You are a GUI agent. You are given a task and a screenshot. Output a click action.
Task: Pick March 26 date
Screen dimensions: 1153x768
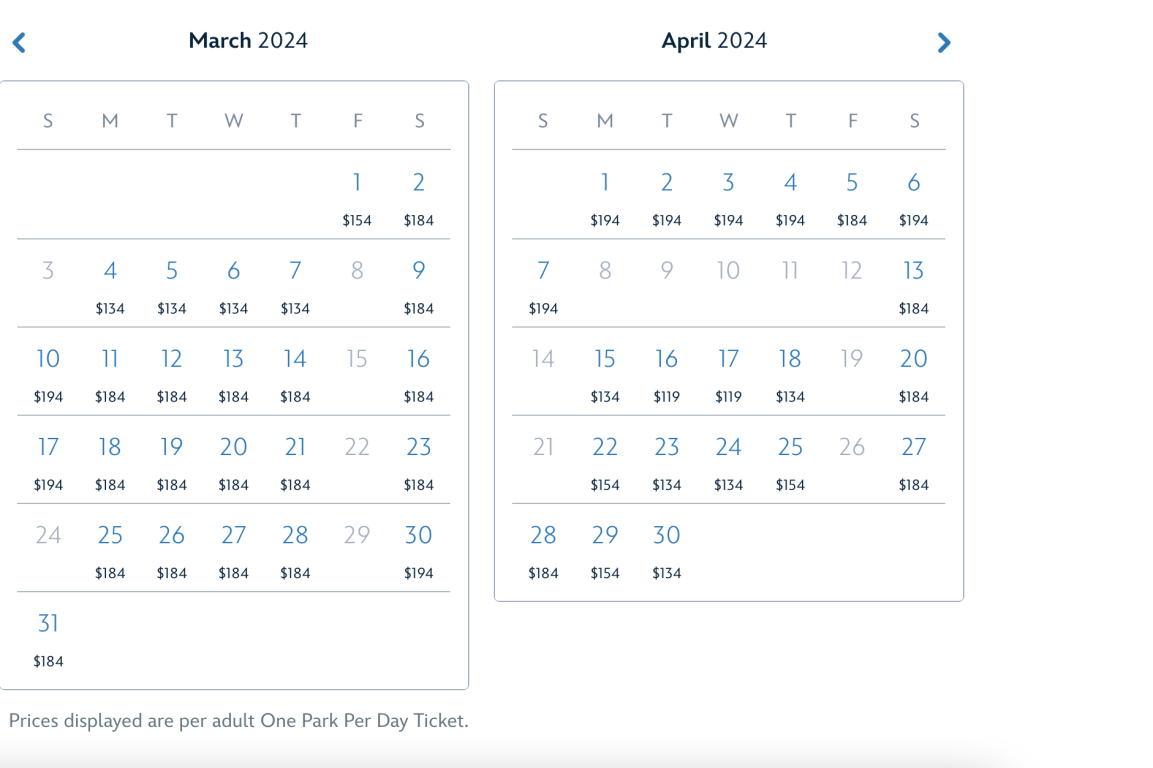point(172,535)
